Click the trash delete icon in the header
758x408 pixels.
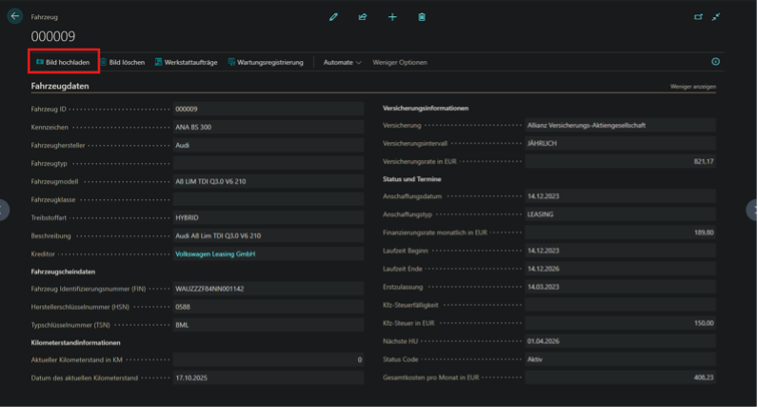pos(421,17)
